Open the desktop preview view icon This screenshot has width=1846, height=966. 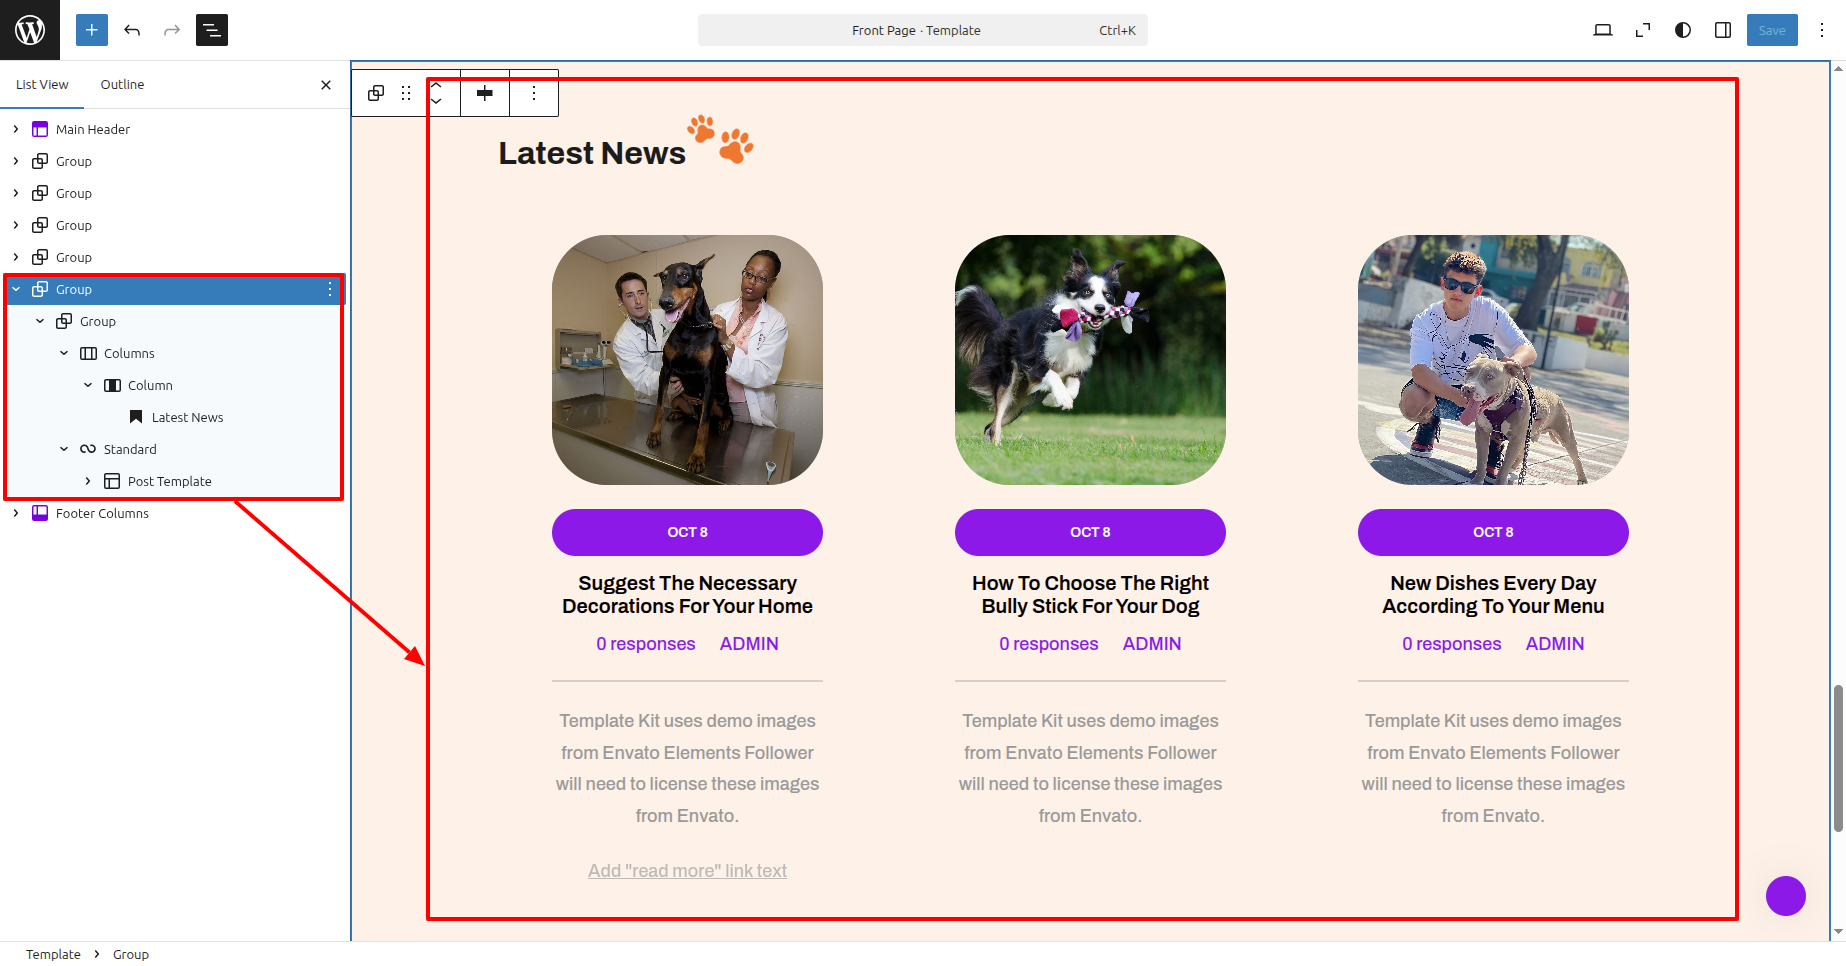pos(1602,30)
